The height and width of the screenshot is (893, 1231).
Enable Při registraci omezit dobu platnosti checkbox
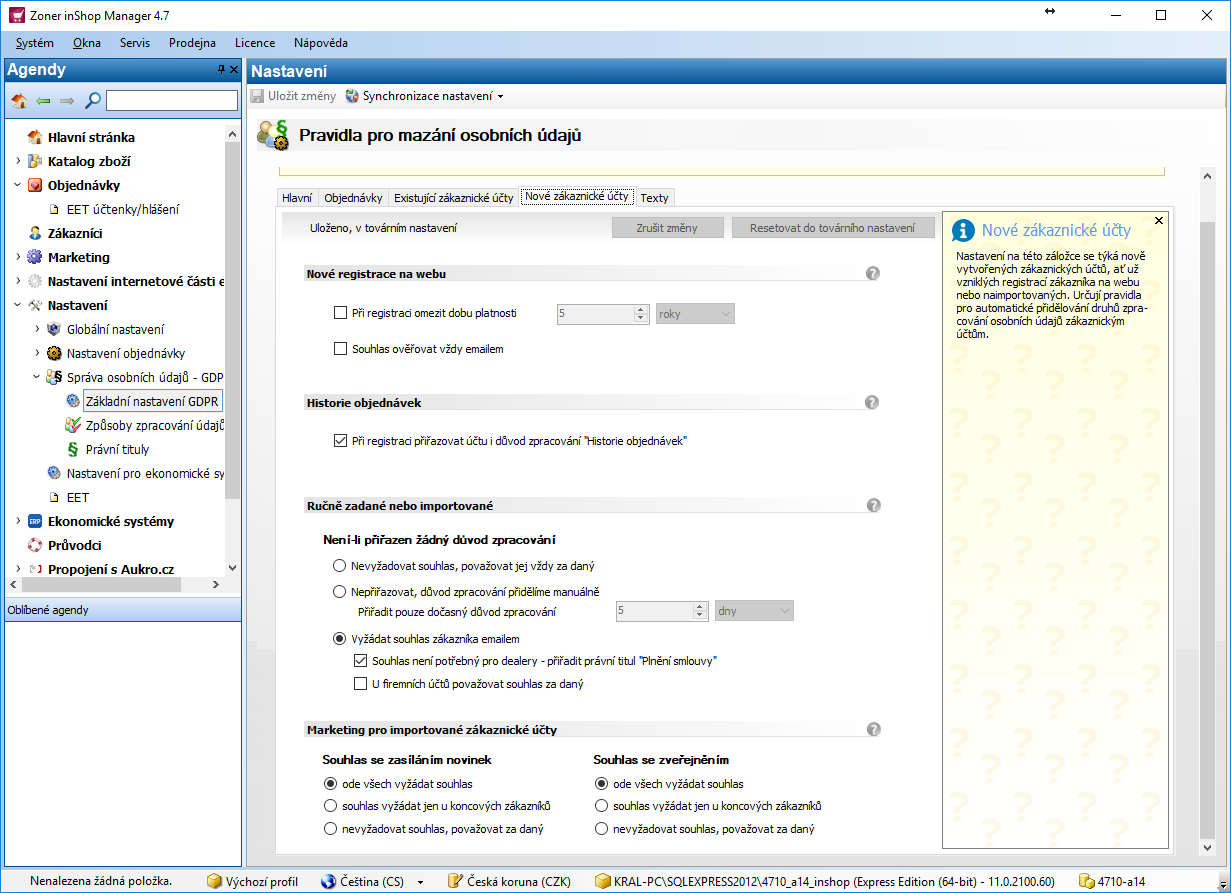[x=340, y=313]
